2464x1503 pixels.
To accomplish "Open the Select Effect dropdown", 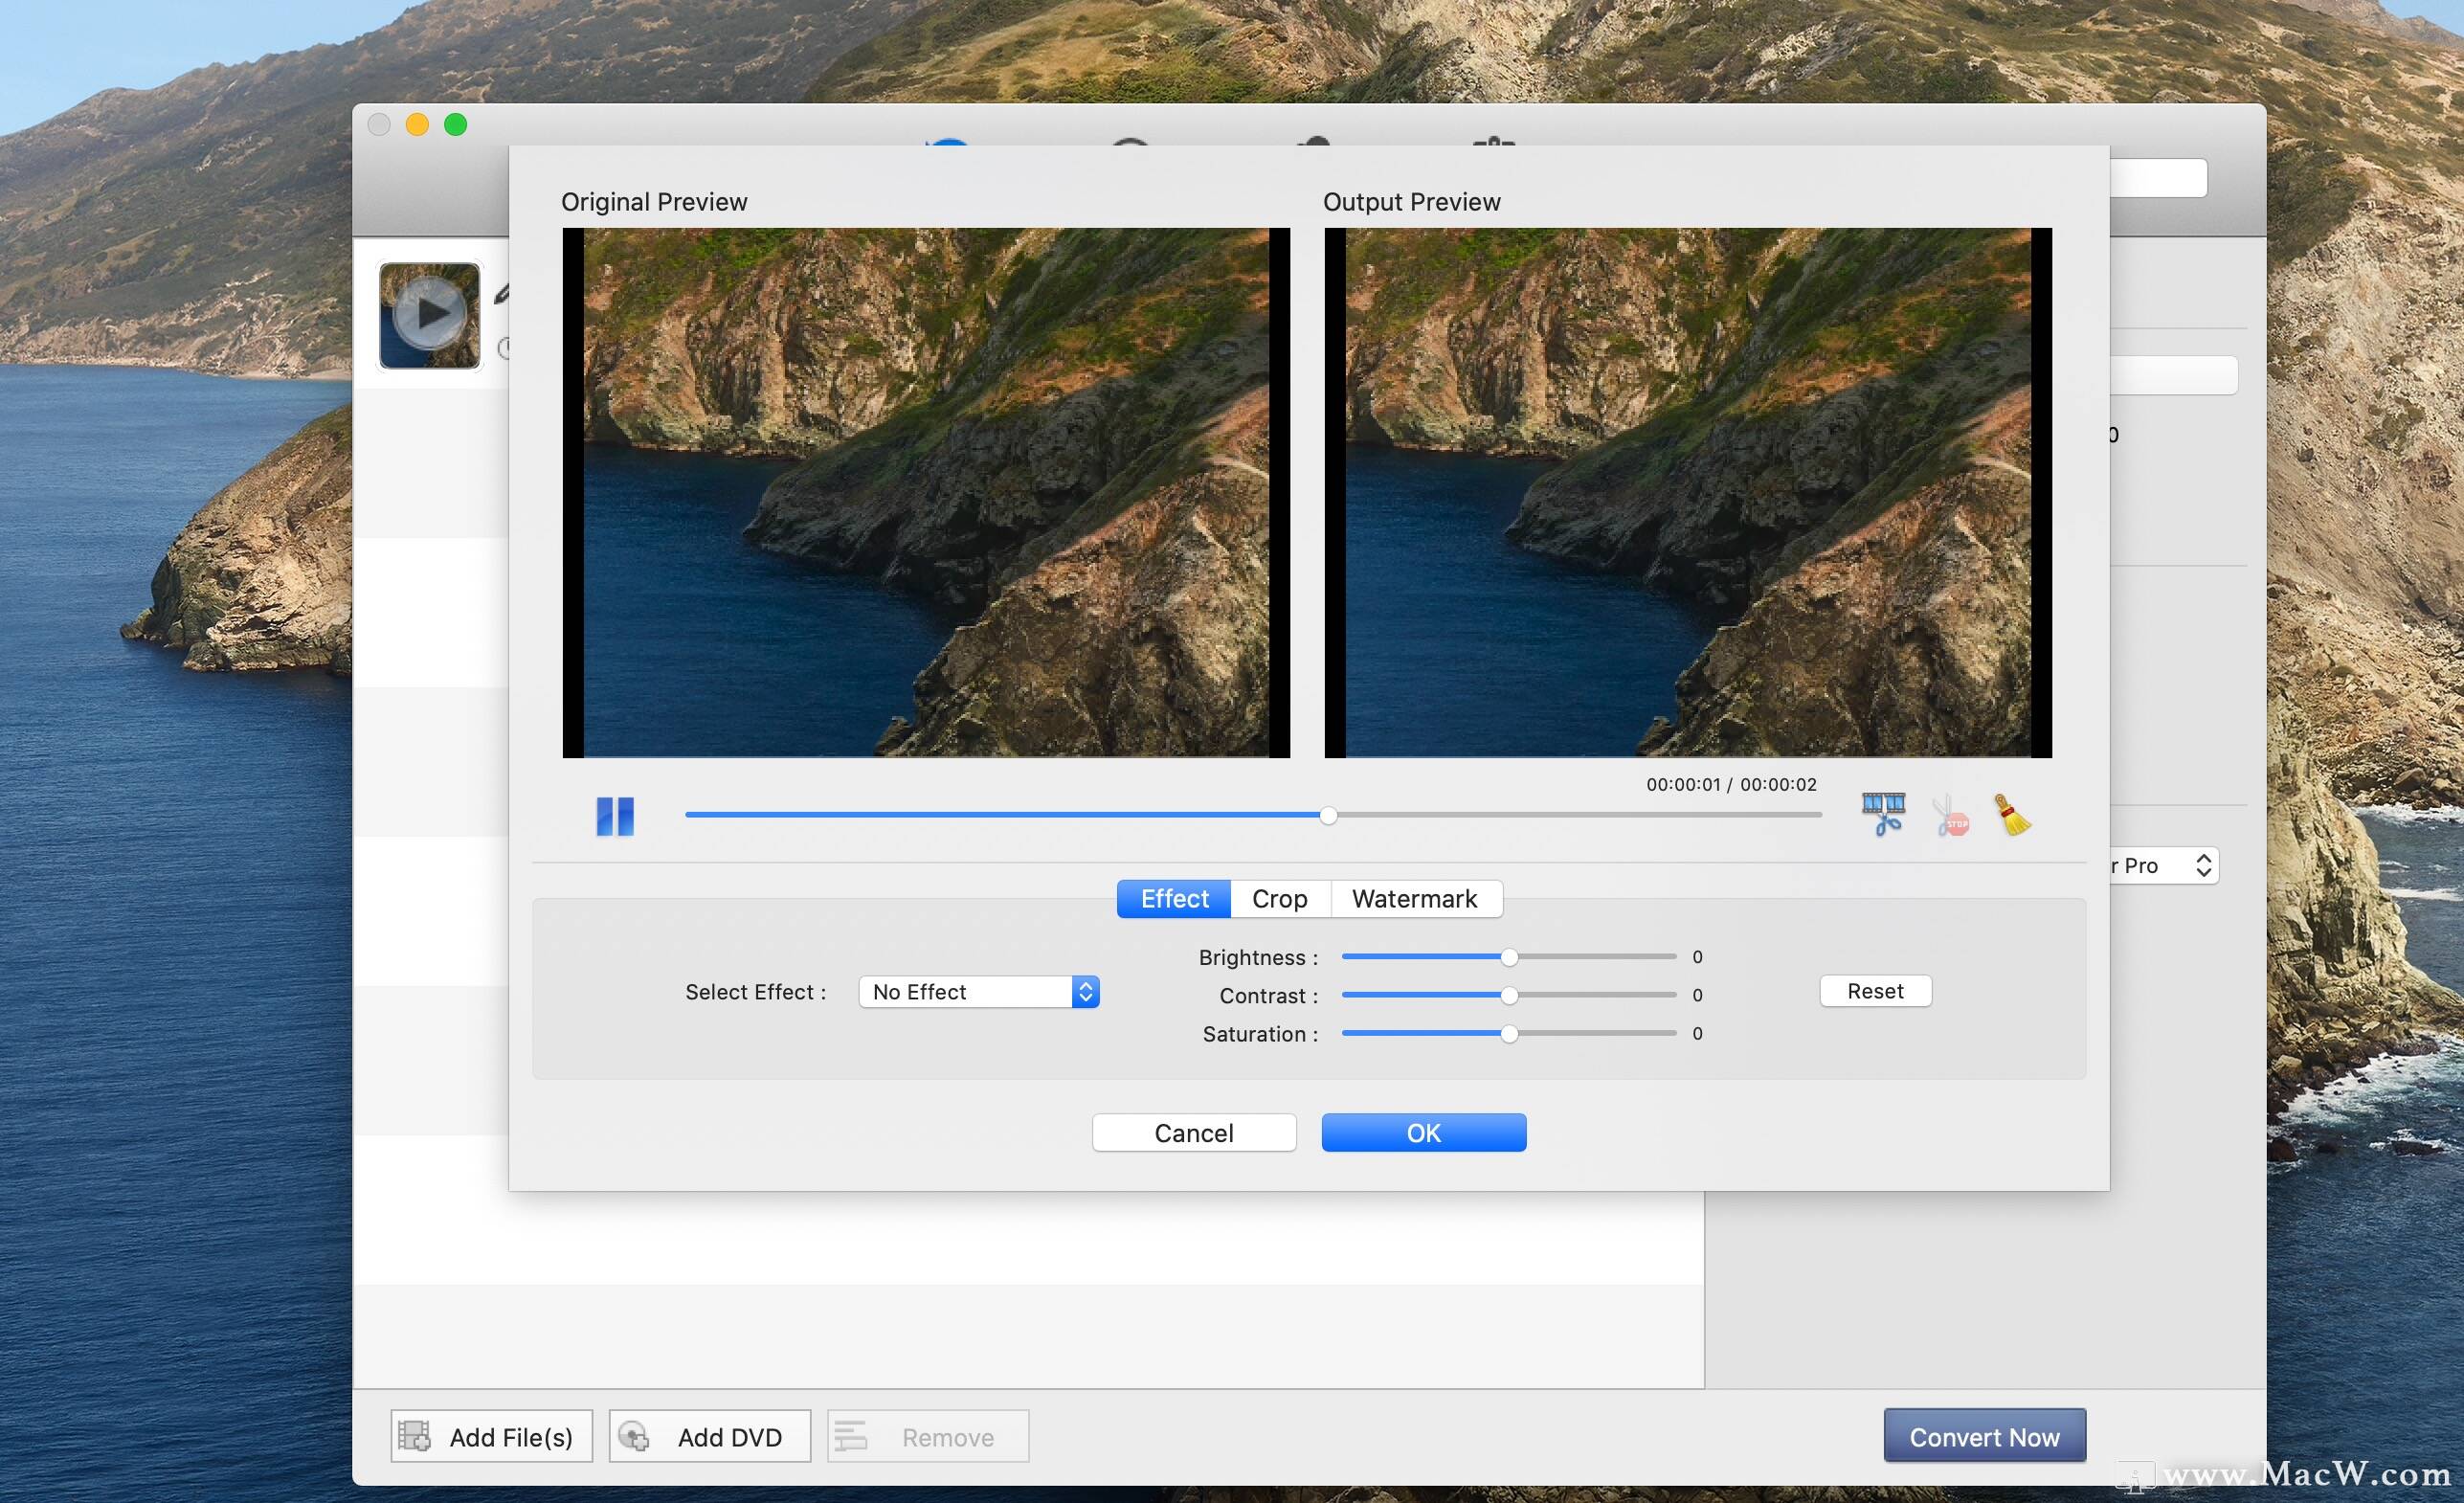I will [979, 991].
